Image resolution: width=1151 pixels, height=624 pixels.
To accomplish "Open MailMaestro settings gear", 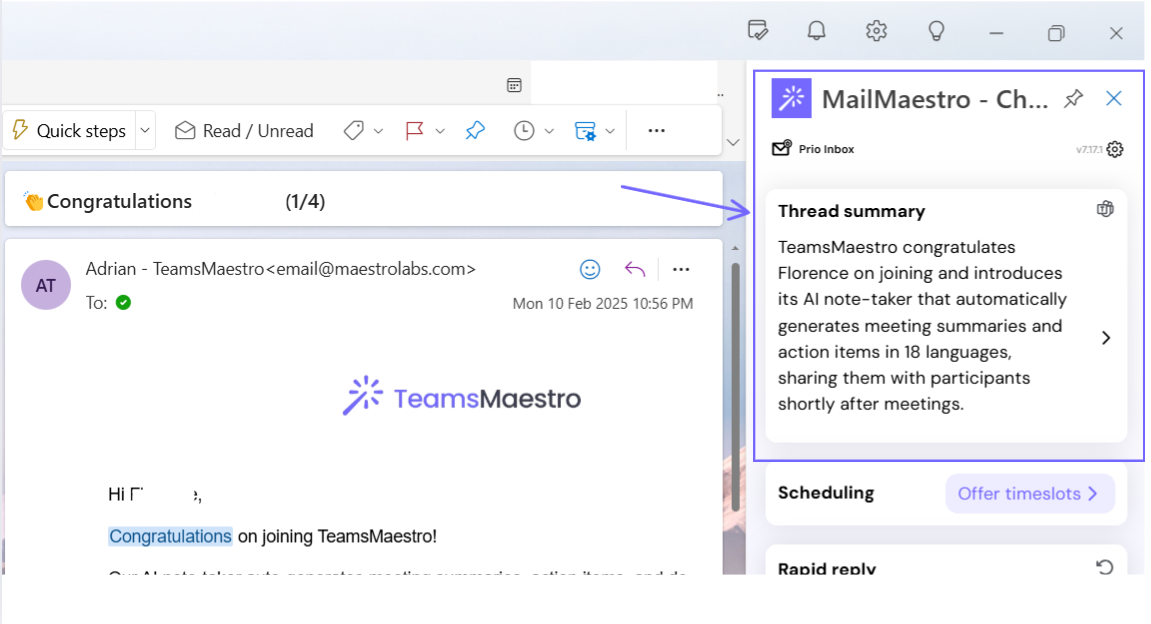I will [x=1115, y=149].
